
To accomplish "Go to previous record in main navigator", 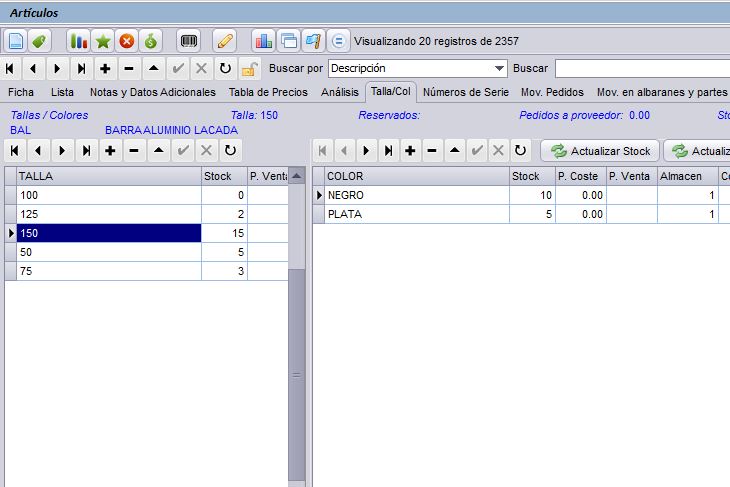I will tap(33, 69).
